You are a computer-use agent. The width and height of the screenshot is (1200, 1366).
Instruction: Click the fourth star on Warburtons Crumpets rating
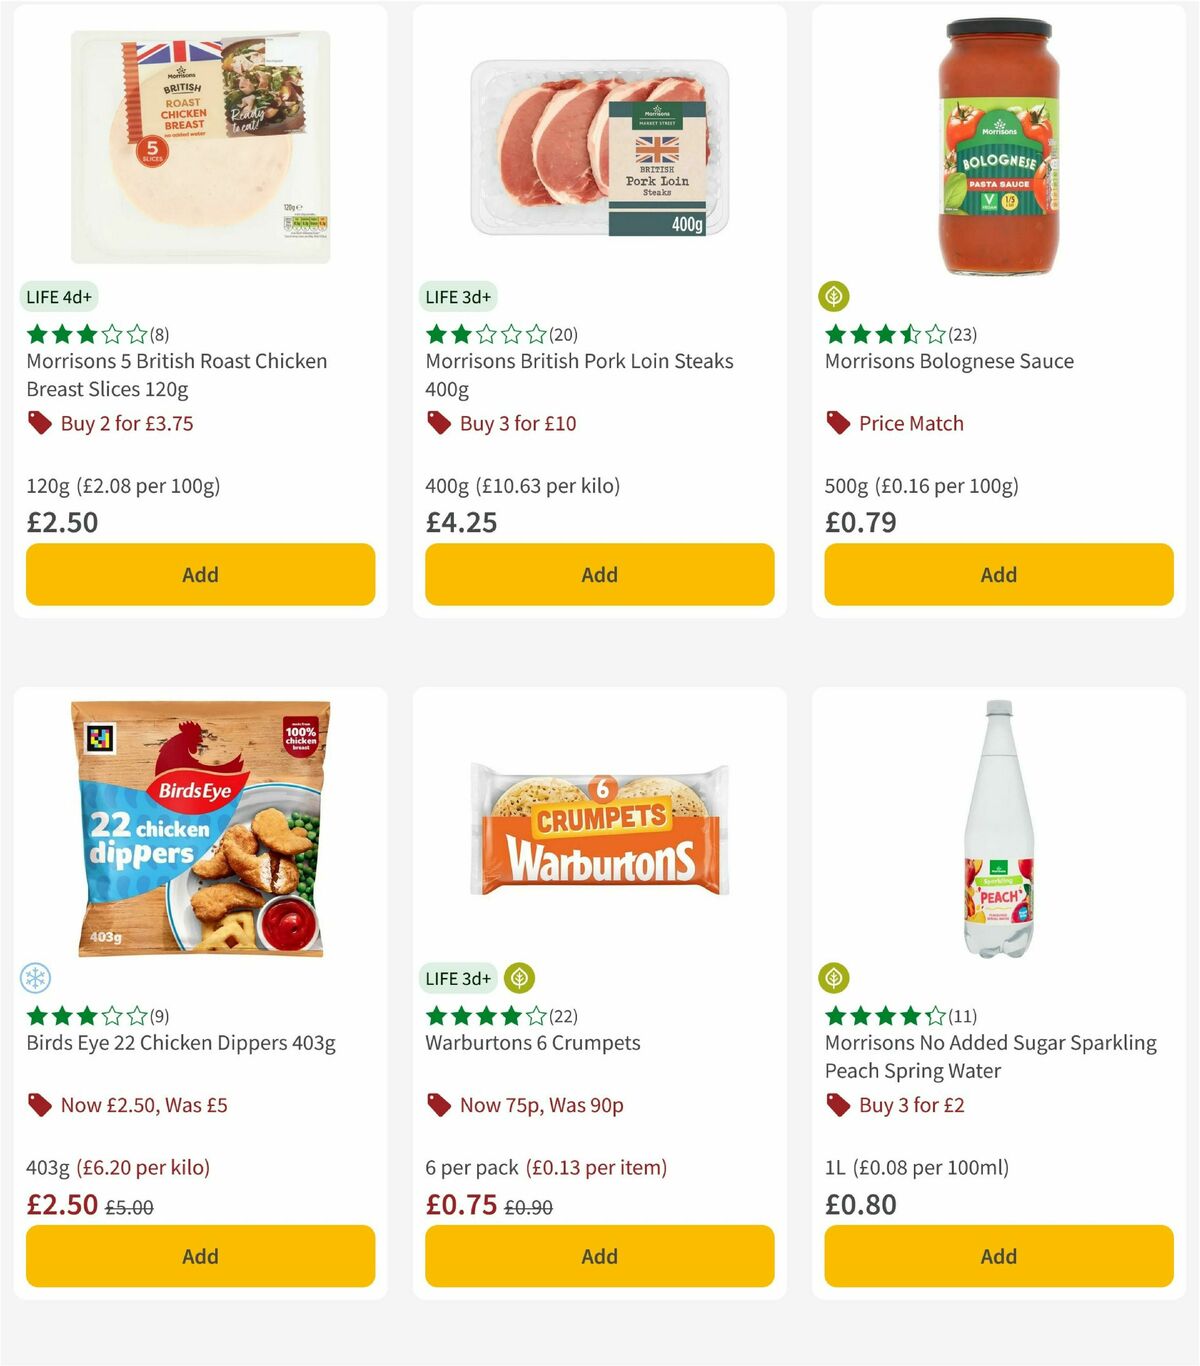click(509, 1015)
